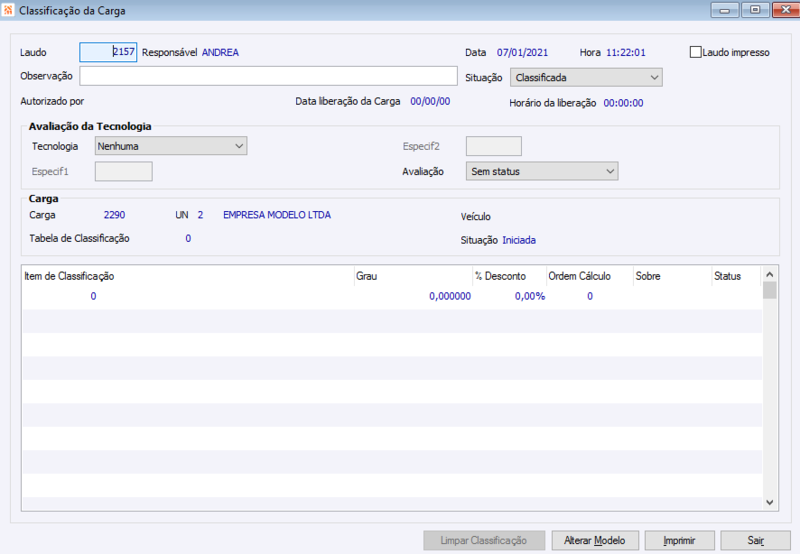Click the Laudo number field 2157

[x=108, y=52]
